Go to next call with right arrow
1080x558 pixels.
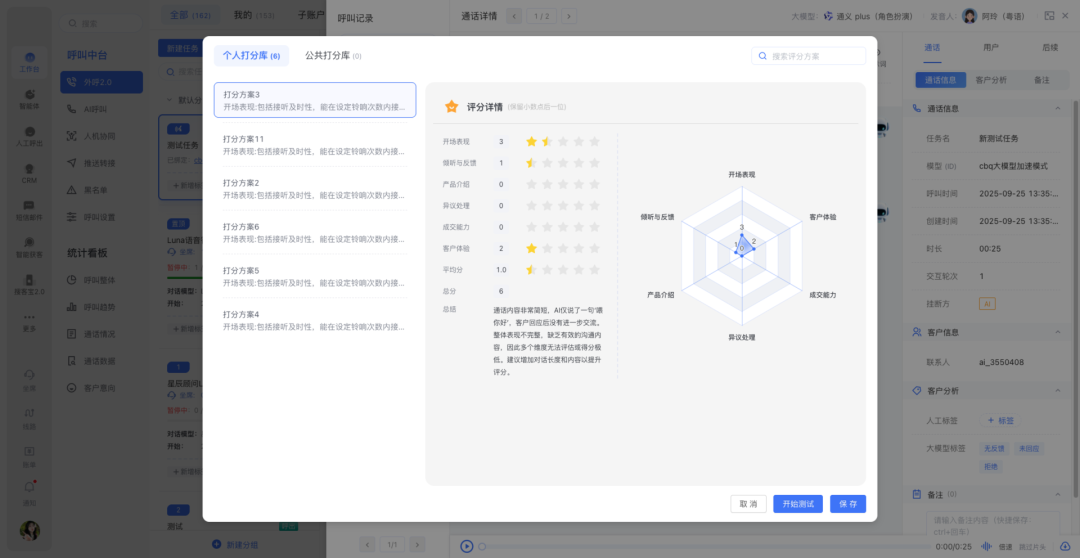point(569,16)
